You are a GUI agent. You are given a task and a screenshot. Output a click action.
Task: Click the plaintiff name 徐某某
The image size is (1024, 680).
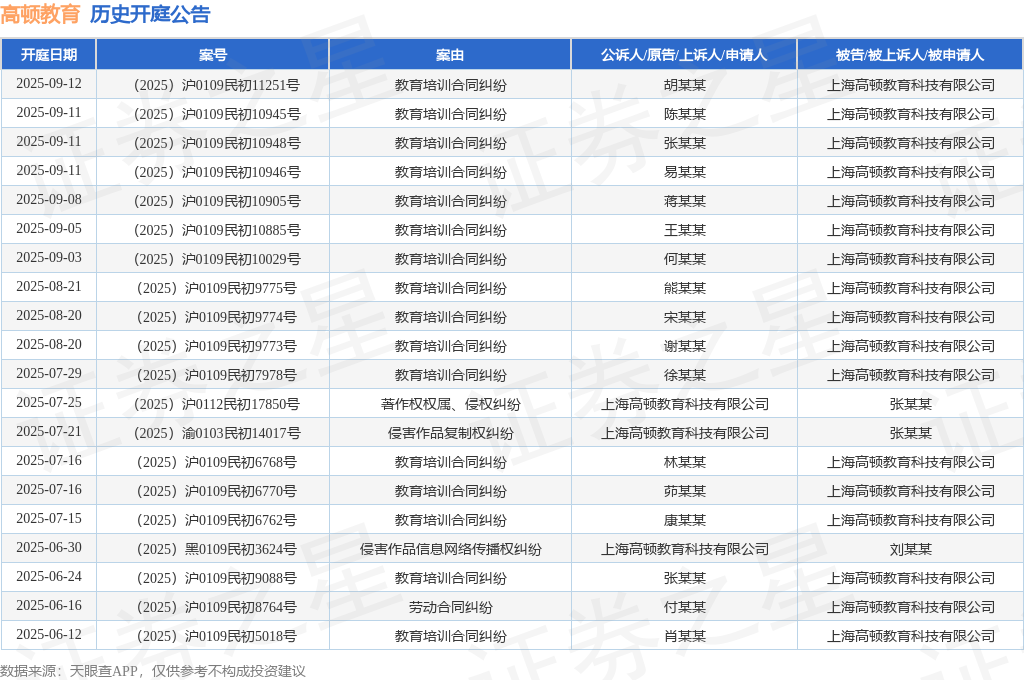pos(684,375)
